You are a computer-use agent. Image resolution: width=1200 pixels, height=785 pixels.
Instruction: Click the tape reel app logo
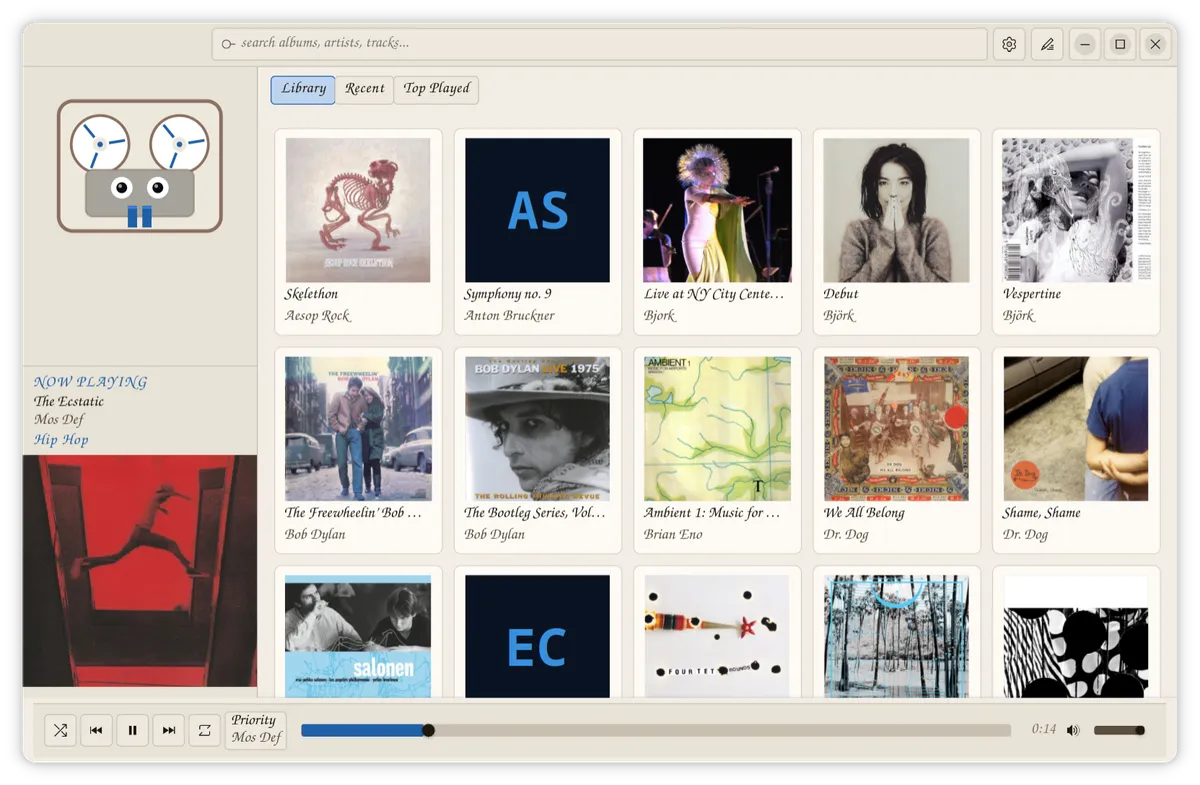(x=140, y=166)
